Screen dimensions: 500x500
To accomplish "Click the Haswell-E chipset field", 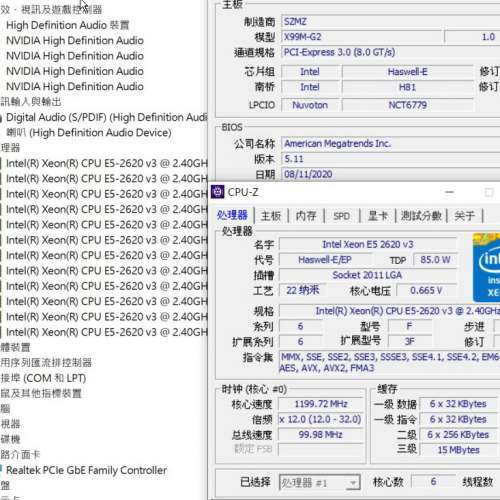I will click(408, 72).
